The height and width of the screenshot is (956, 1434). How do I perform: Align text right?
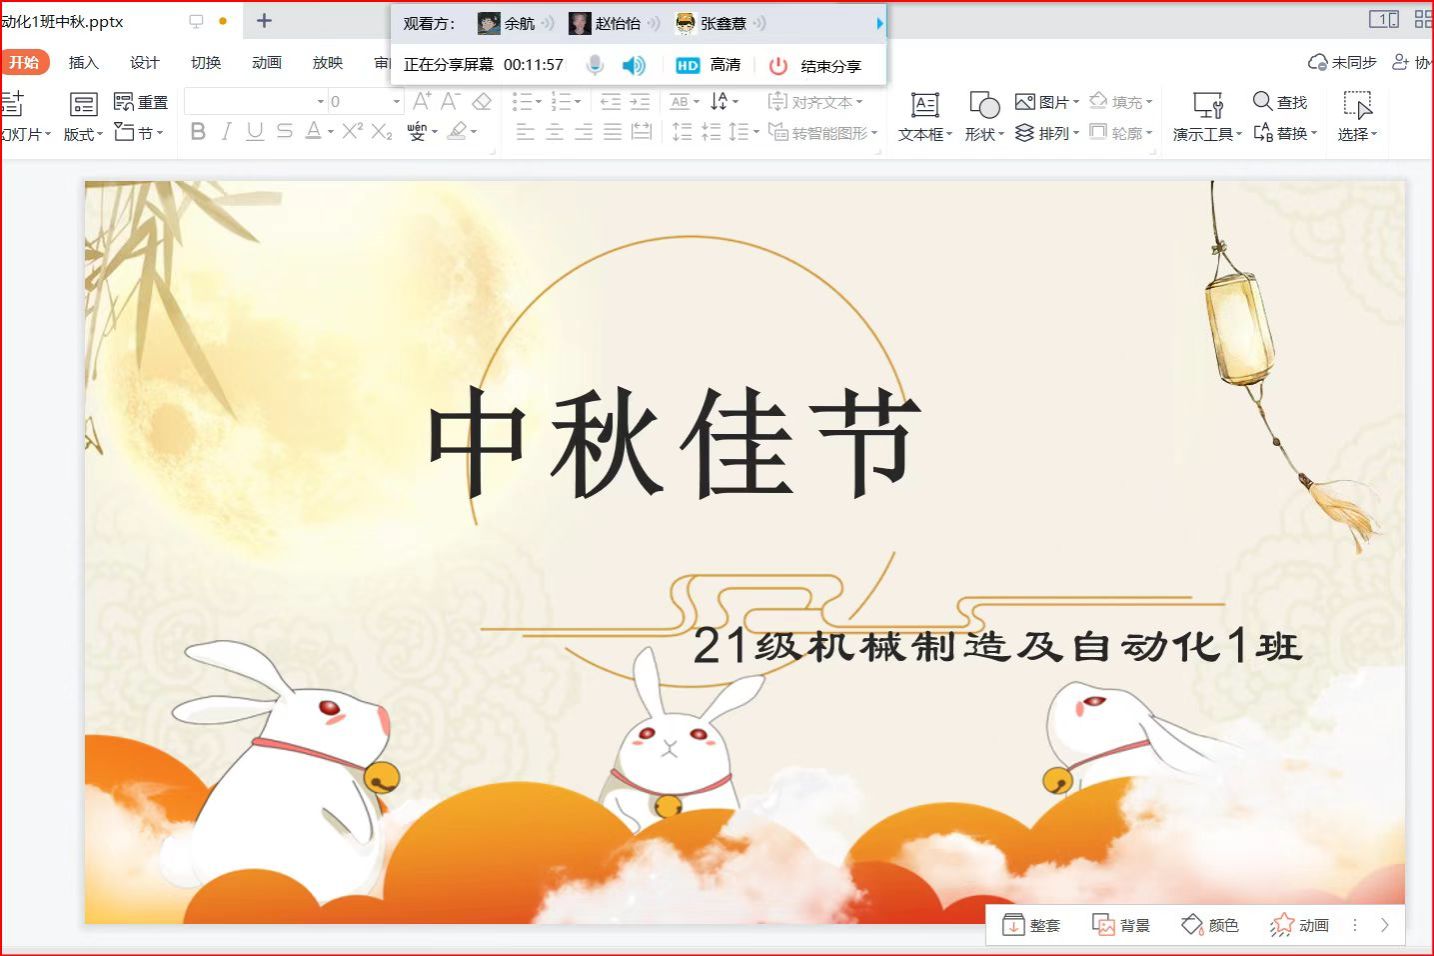pyautogui.click(x=583, y=131)
